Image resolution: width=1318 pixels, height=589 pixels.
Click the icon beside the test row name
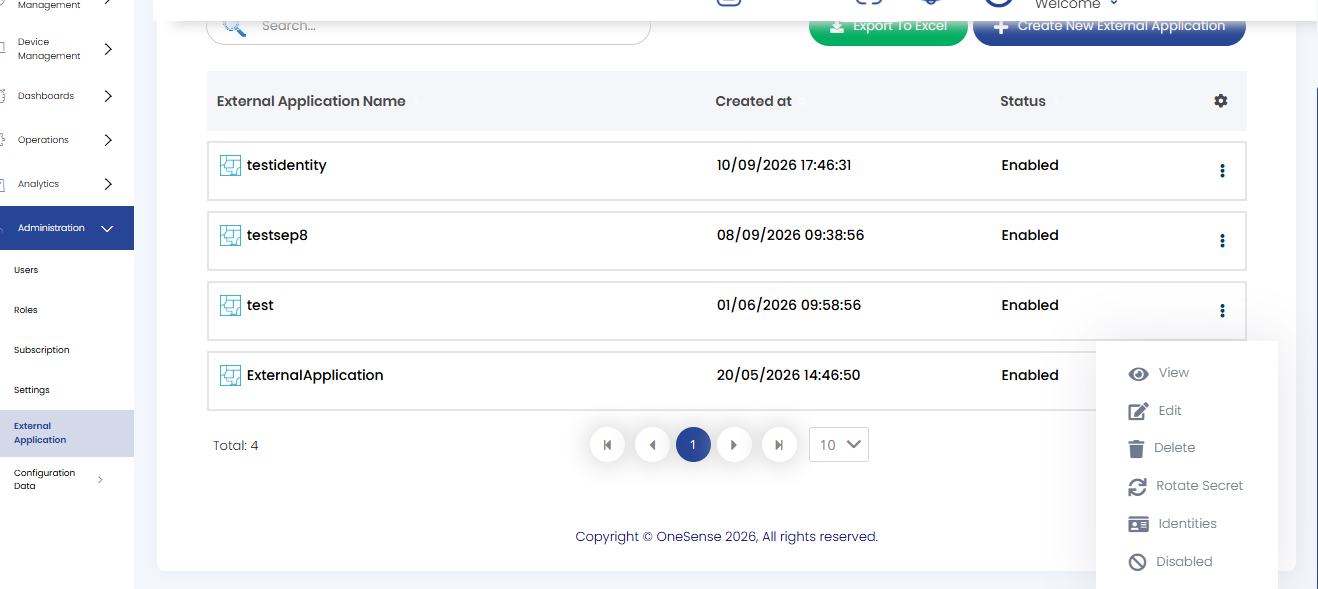[230, 306]
